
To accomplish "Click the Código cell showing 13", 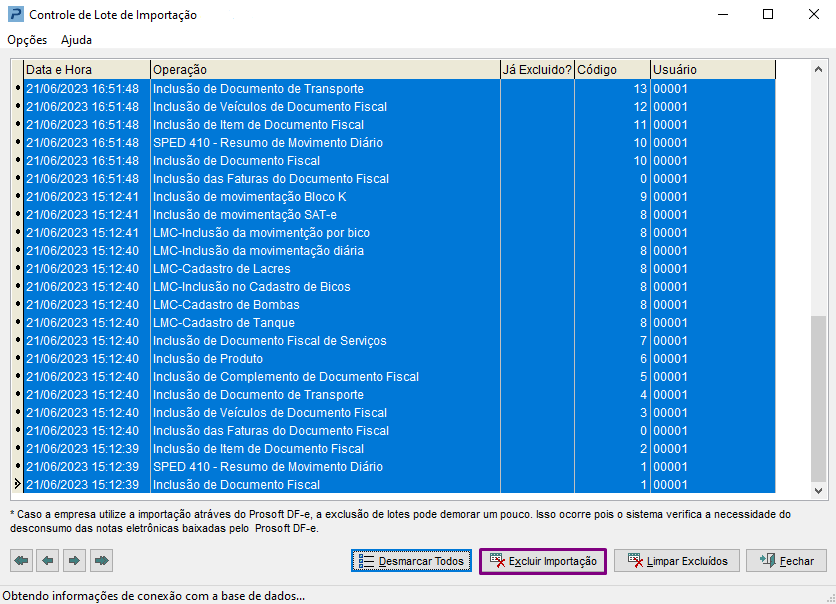I will 612,88.
